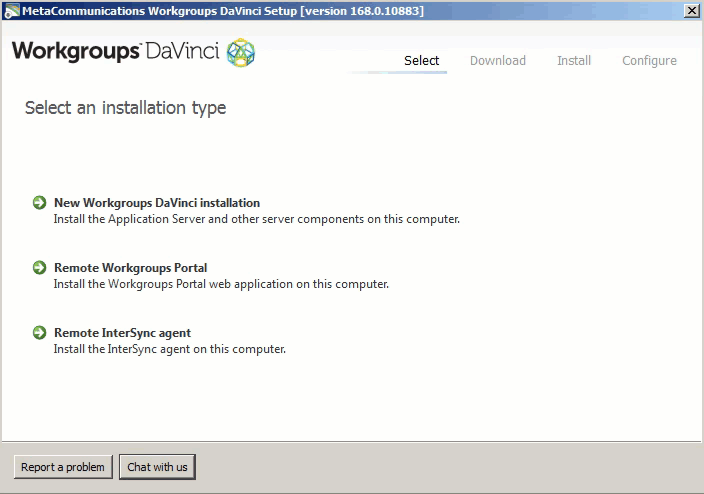Go to the Configure step tab
704x494 pixels.
click(649, 61)
